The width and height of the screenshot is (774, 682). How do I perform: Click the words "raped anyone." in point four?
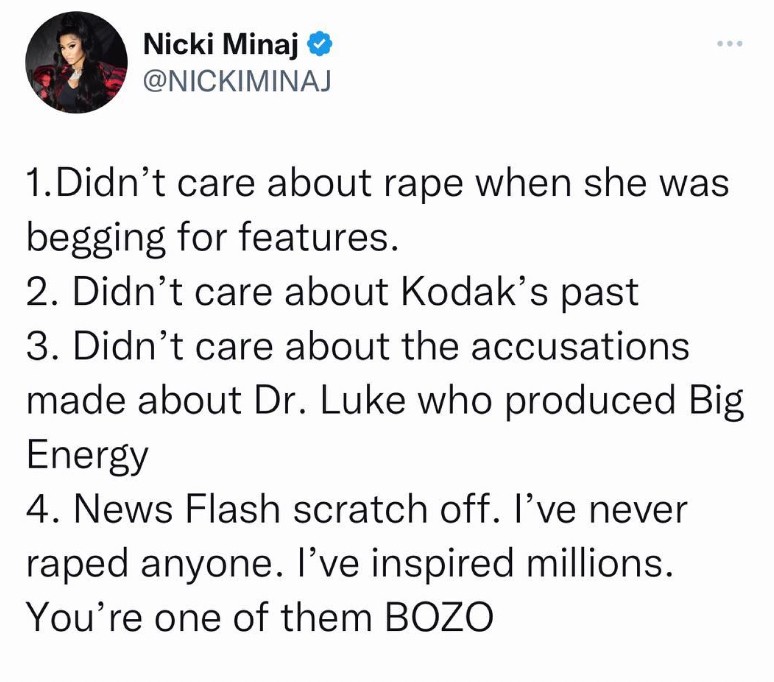coord(156,564)
